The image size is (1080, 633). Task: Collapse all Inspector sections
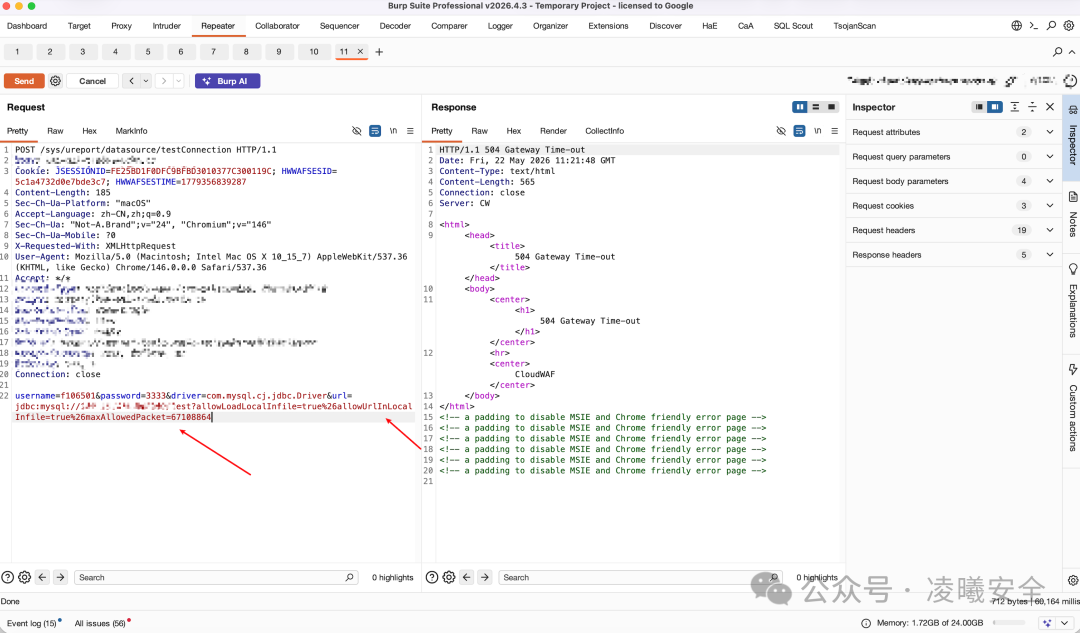coord(1032,107)
